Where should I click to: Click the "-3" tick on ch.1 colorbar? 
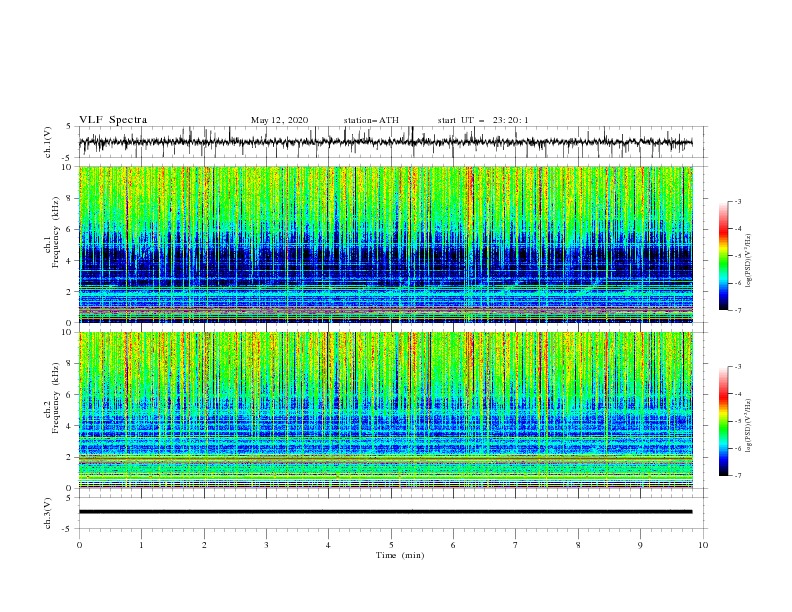737,201
